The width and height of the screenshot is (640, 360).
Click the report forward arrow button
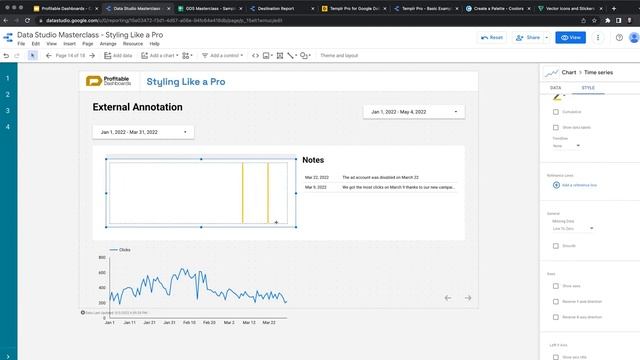pyautogui.click(x=468, y=298)
